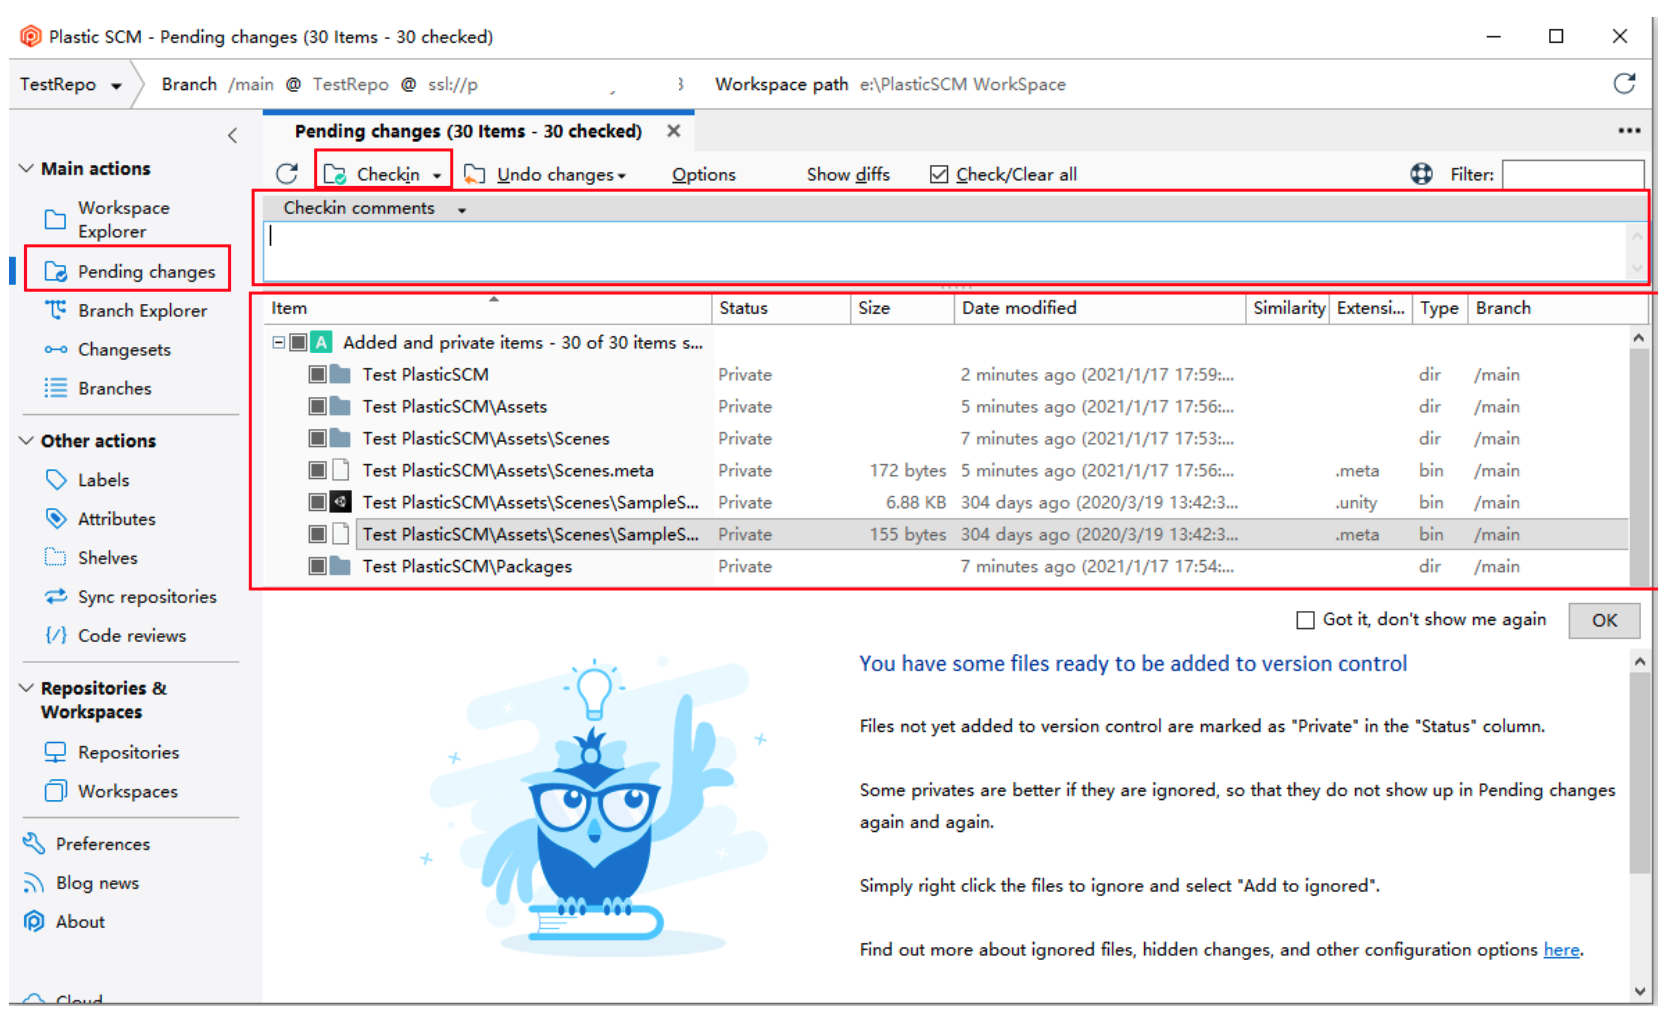1670x1016 pixels.
Task: Open Blog news
Action: pyautogui.click(x=97, y=883)
